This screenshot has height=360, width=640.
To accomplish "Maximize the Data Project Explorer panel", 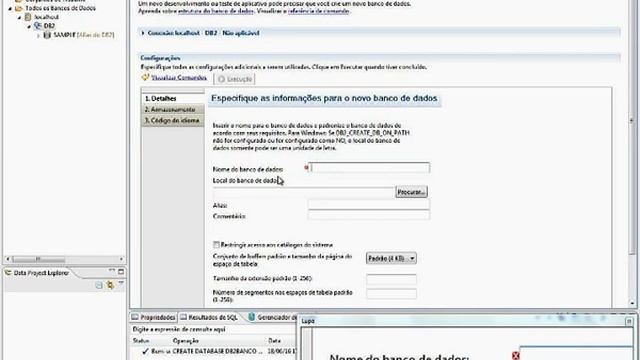I will (x=121, y=271).
